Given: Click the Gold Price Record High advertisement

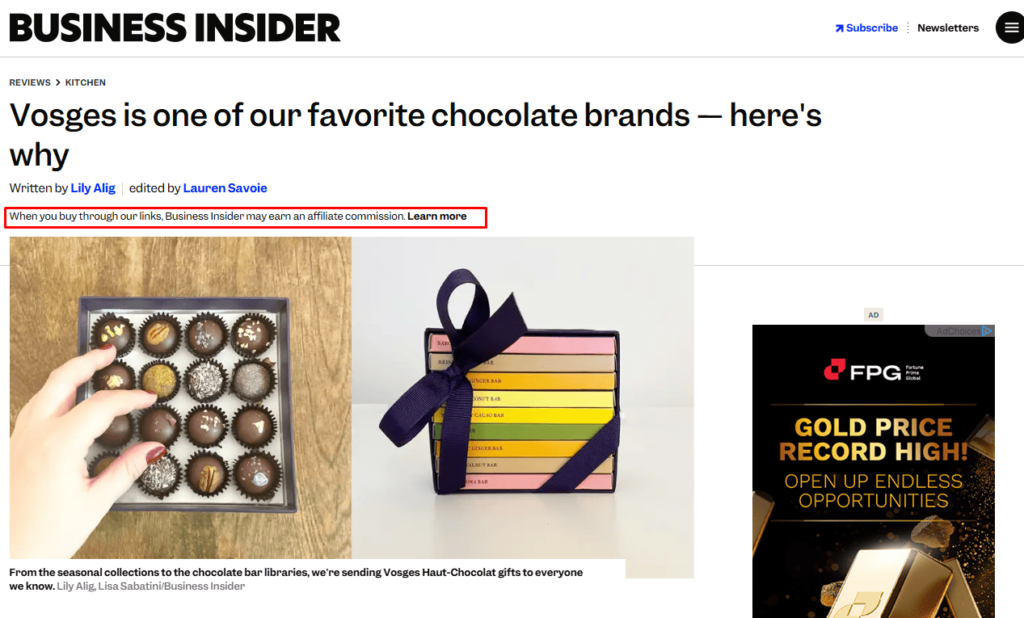Looking at the screenshot, I should pyautogui.click(x=873, y=470).
